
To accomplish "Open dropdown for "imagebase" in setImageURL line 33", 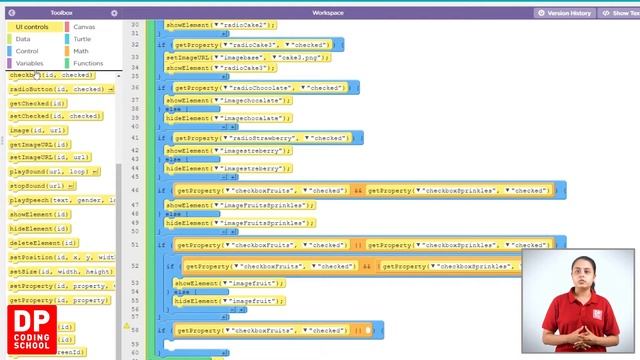I will pos(216,58).
